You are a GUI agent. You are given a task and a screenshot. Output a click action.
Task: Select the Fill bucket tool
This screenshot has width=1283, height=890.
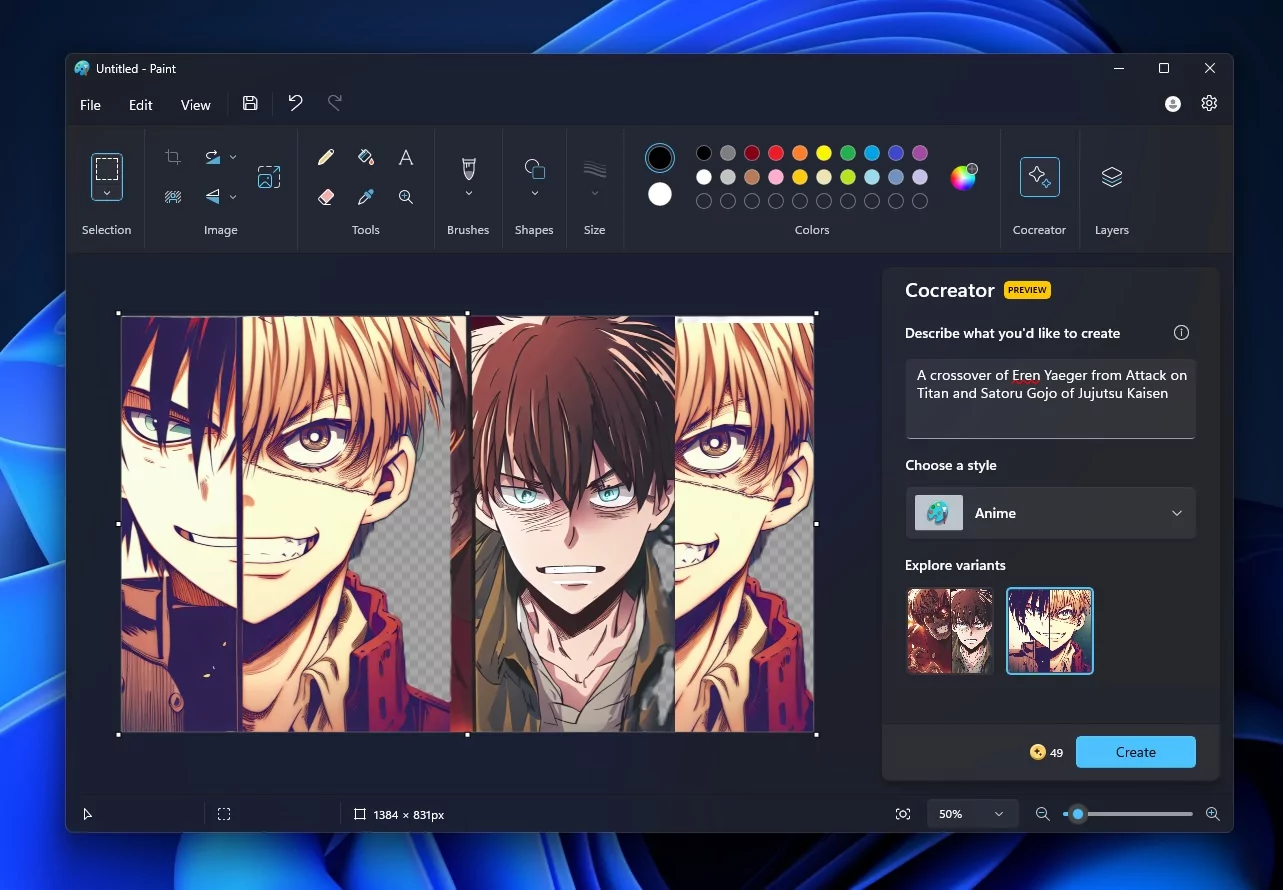(366, 157)
